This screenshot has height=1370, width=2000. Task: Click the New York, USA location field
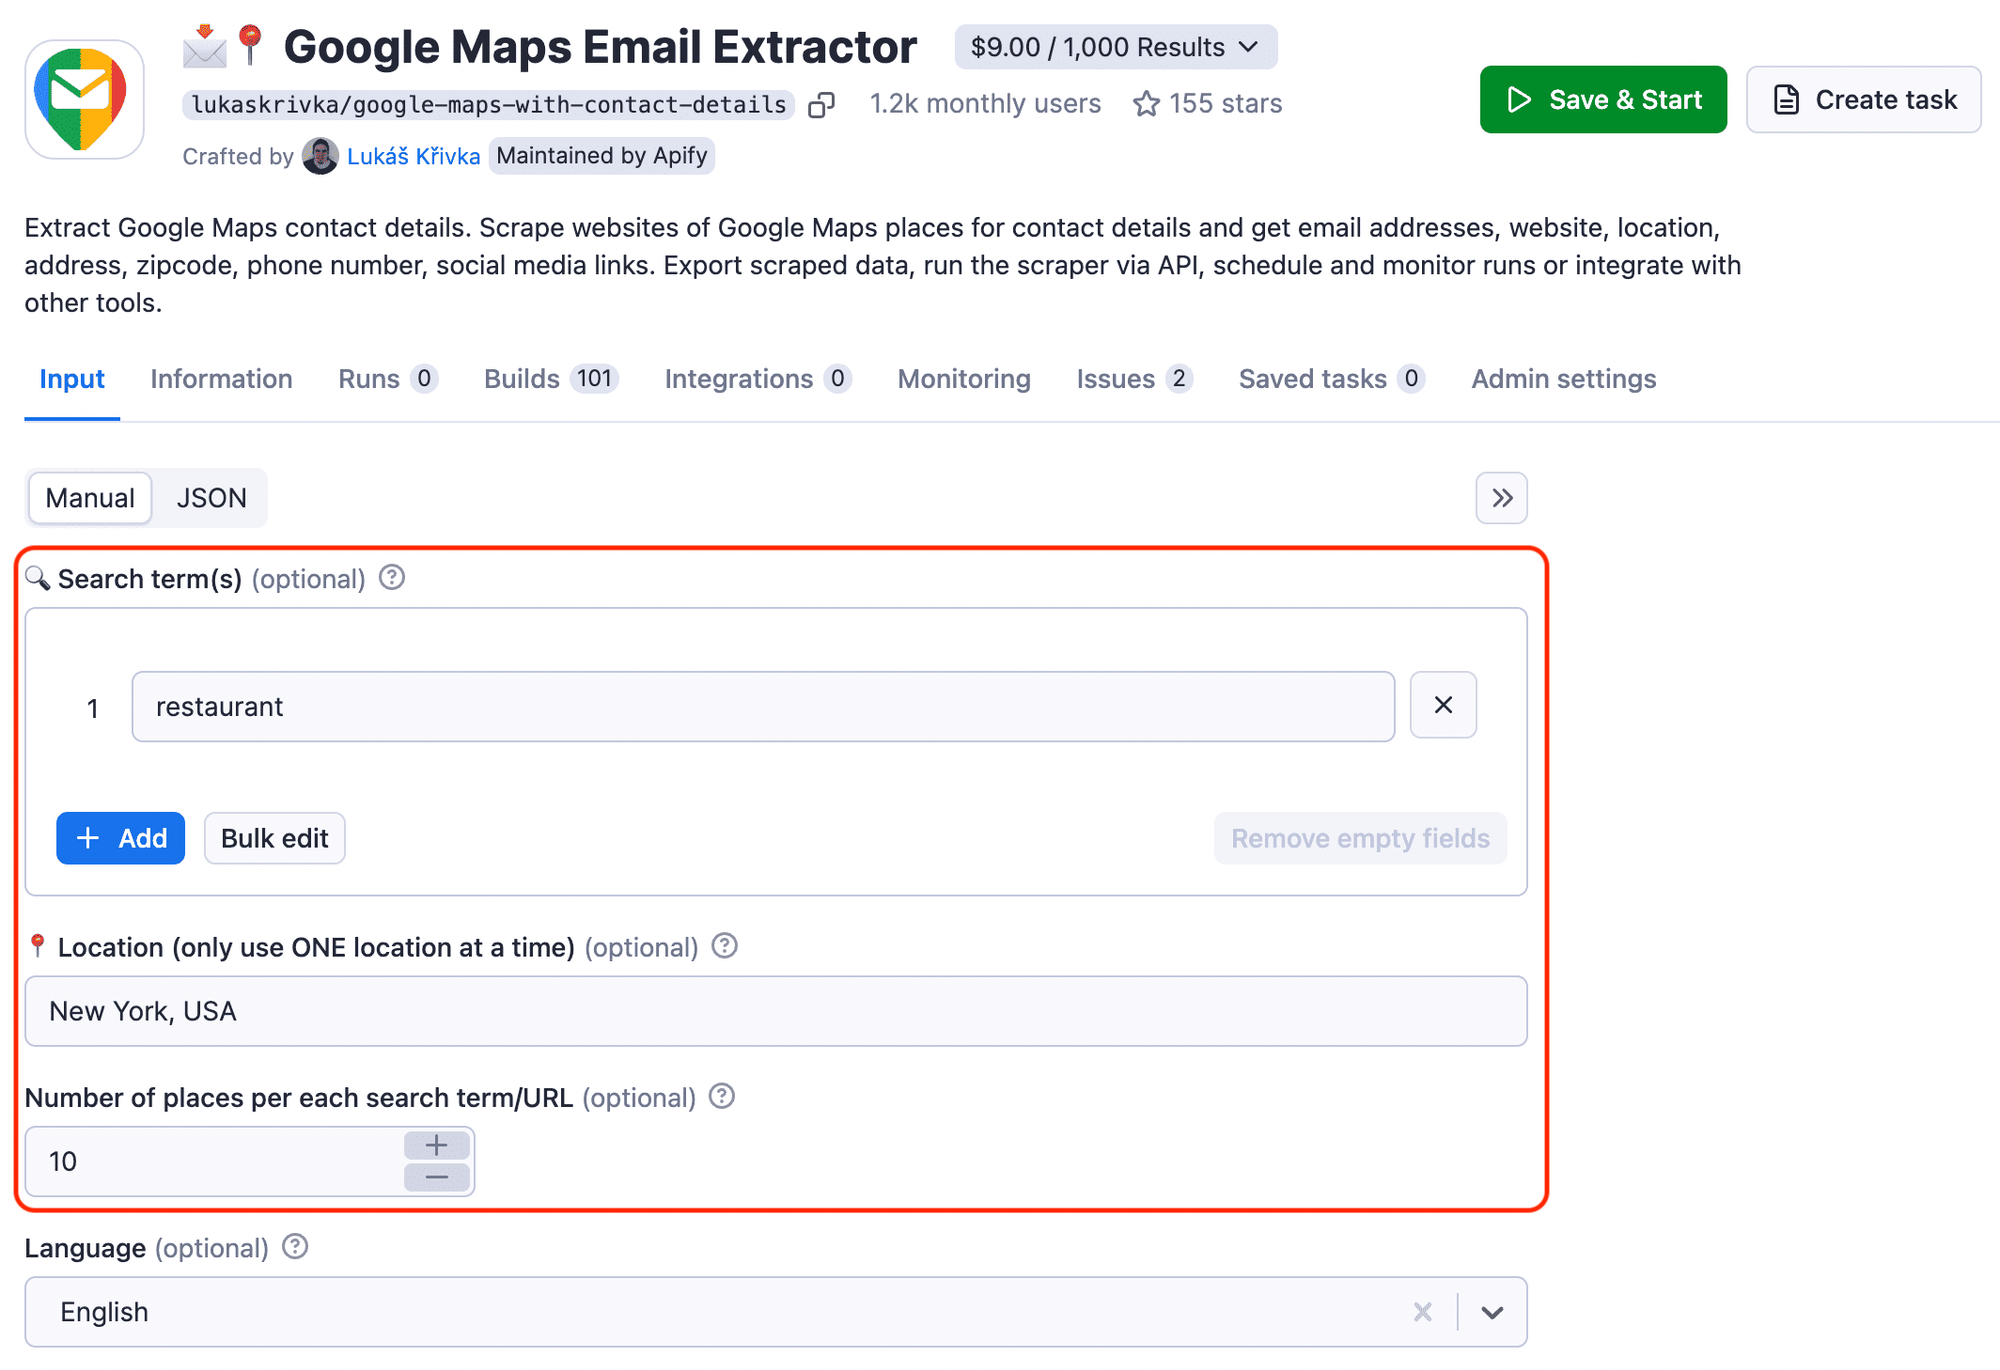point(776,1011)
